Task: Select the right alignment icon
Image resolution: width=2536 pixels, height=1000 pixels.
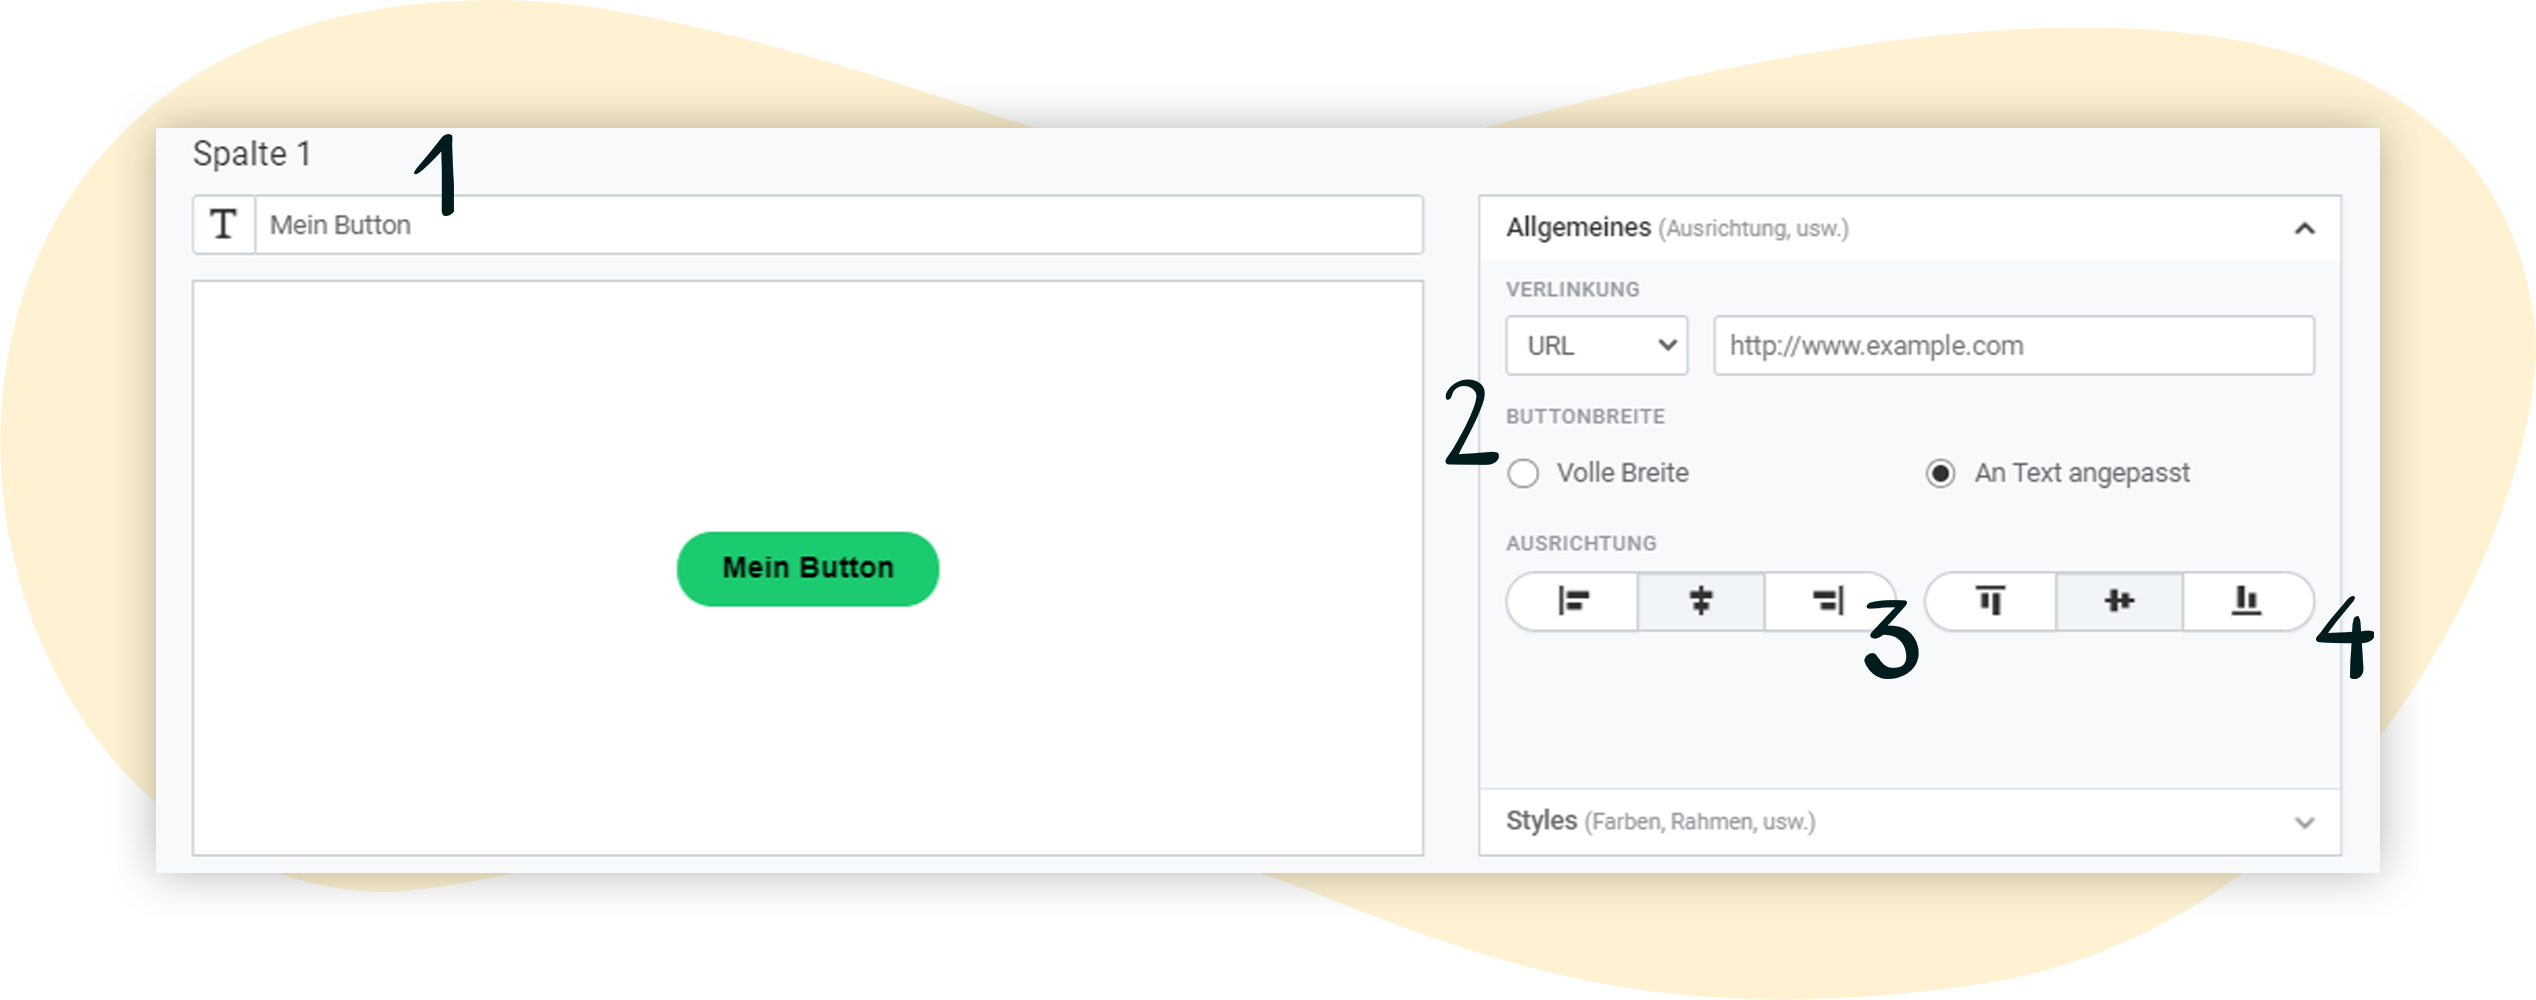Action: [x=1829, y=601]
